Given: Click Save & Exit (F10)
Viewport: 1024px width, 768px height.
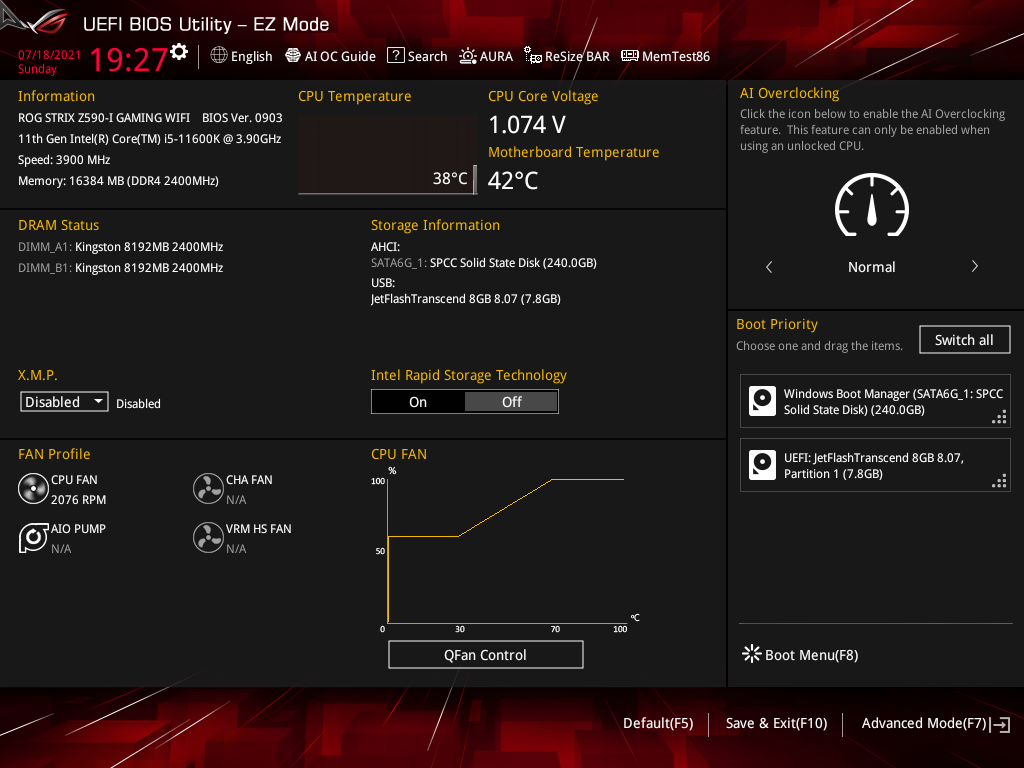Looking at the screenshot, I should coord(776,723).
